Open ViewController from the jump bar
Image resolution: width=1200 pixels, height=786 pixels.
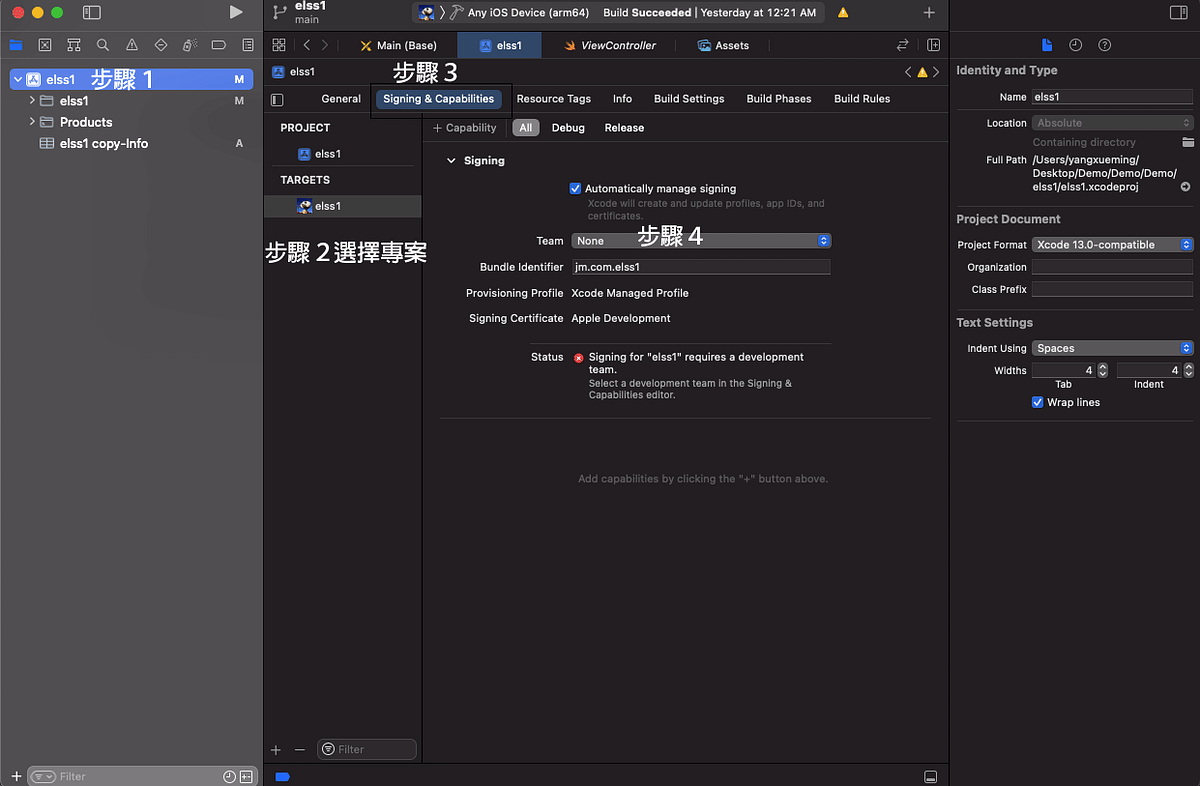(x=621, y=44)
